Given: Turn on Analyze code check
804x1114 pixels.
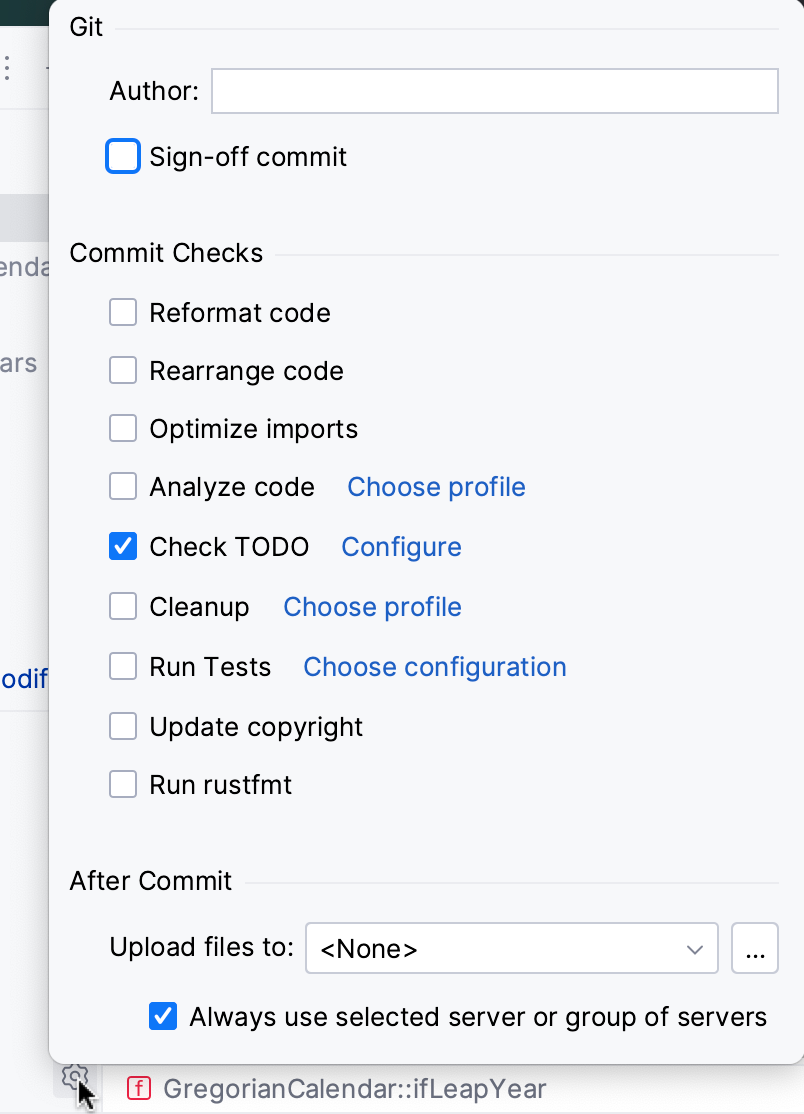Looking at the screenshot, I should 122,486.
